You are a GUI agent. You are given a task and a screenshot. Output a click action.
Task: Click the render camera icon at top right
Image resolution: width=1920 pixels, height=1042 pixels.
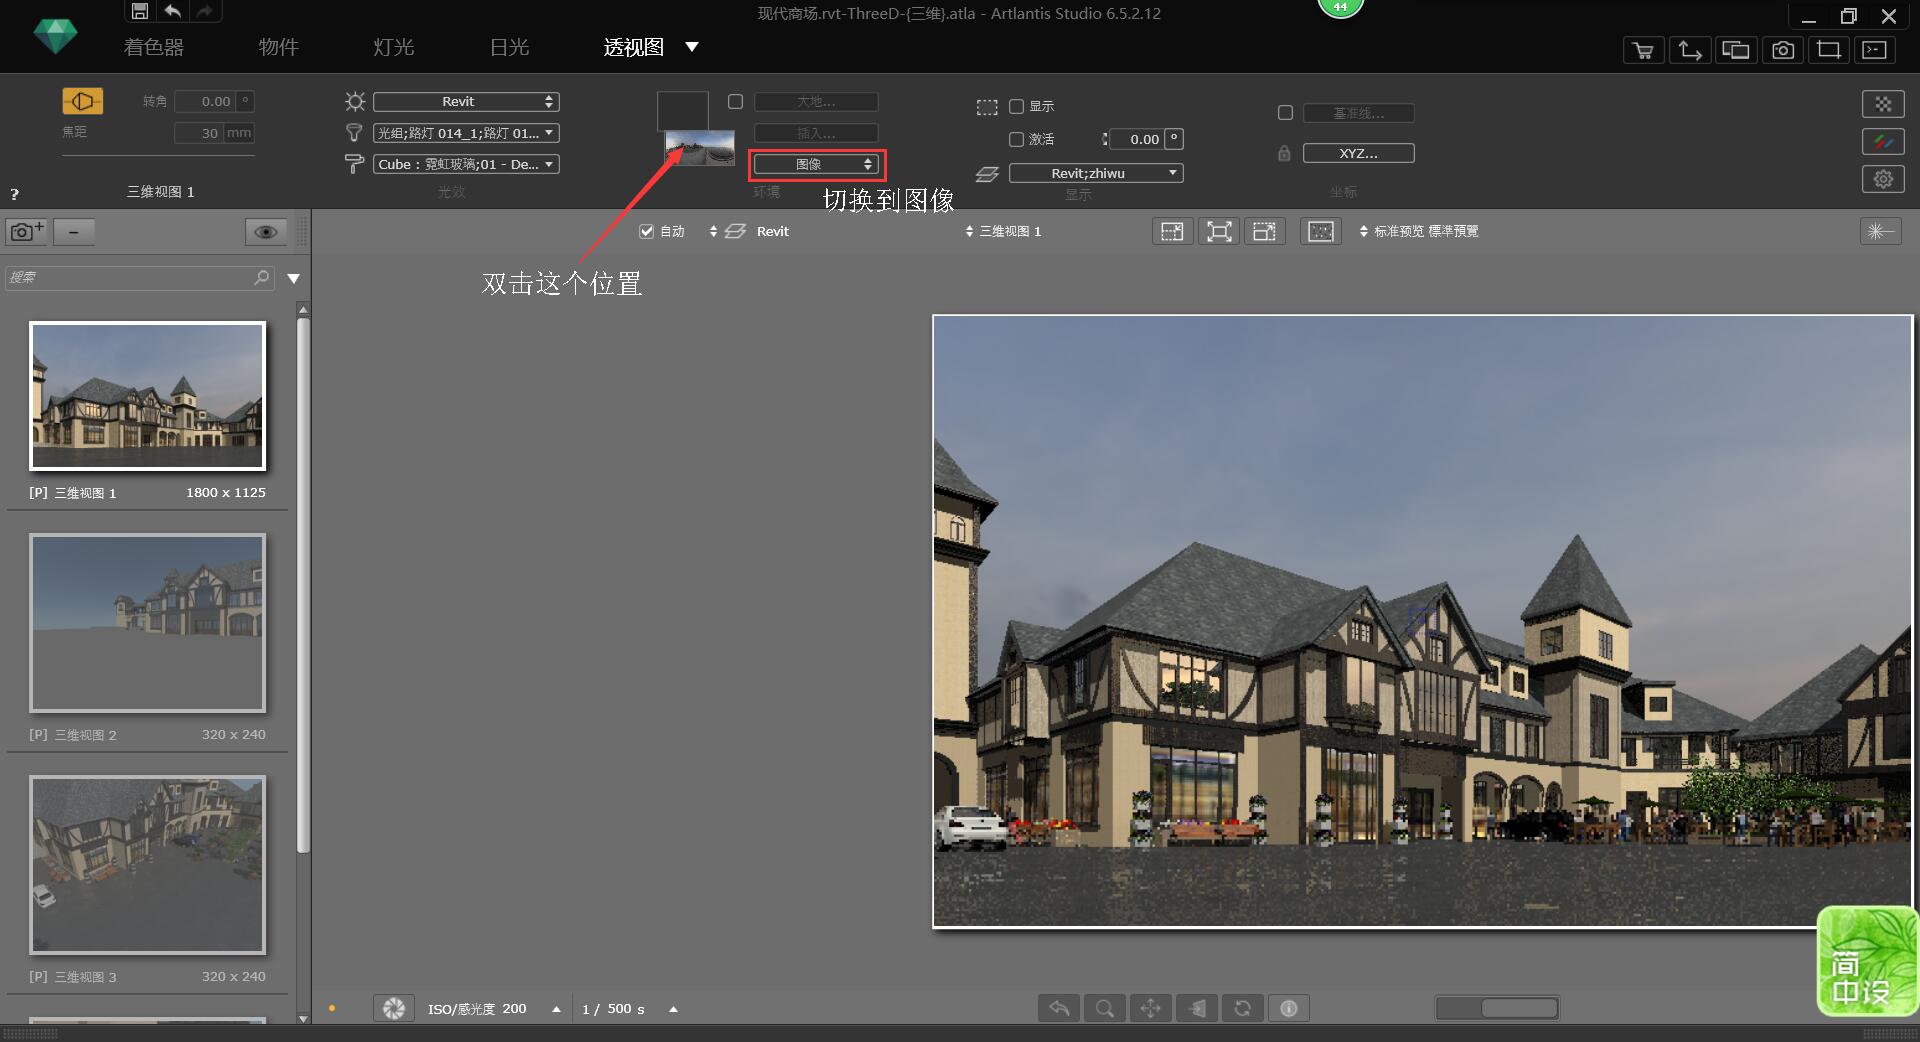(1783, 50)
